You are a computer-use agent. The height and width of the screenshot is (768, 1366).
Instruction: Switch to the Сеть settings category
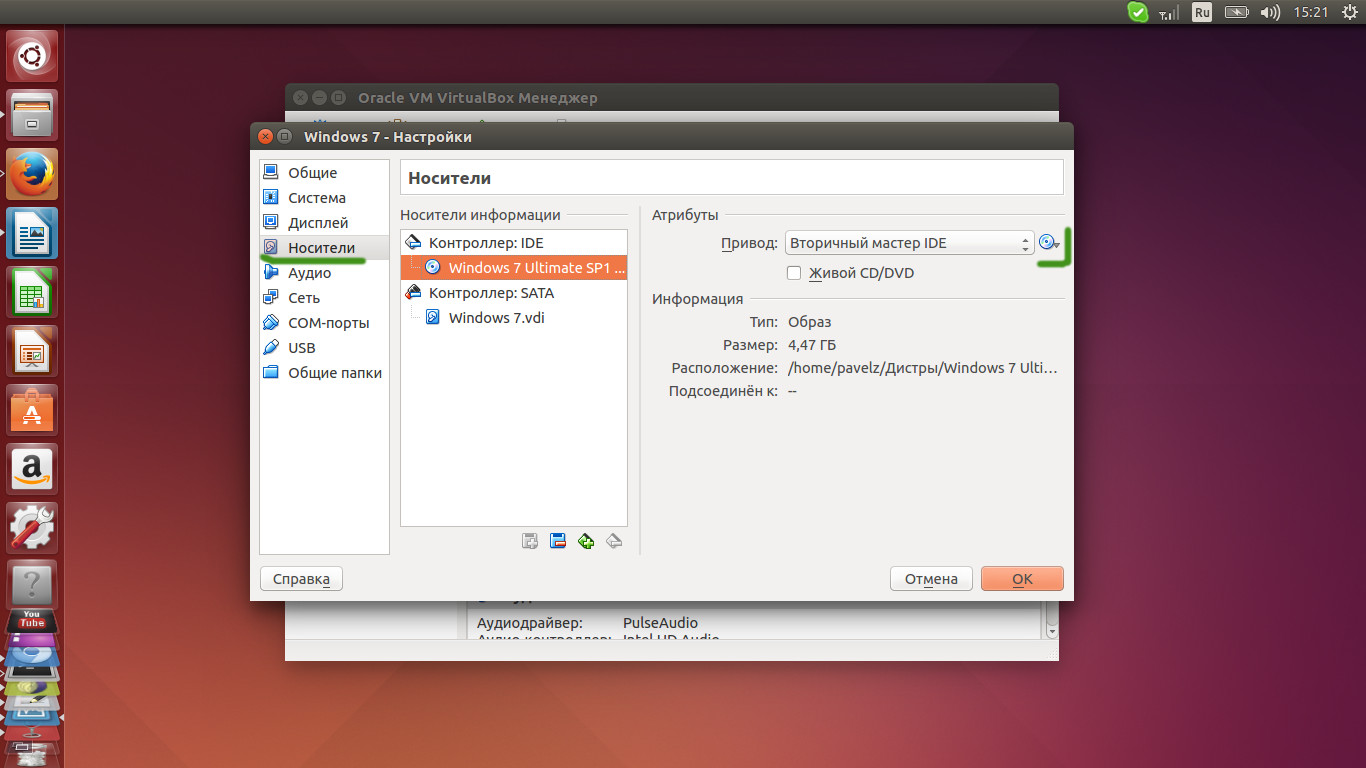[x=324, y=298]
